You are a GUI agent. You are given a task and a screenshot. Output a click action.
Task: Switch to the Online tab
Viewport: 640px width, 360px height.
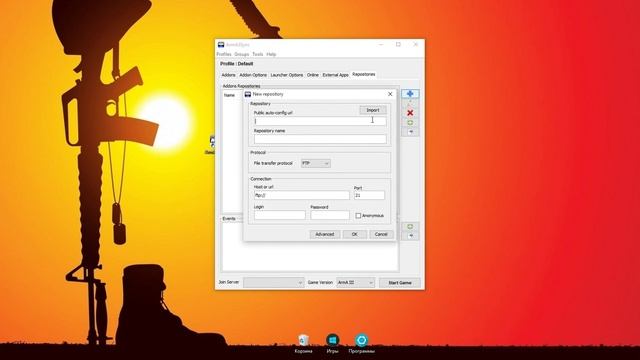313,75
